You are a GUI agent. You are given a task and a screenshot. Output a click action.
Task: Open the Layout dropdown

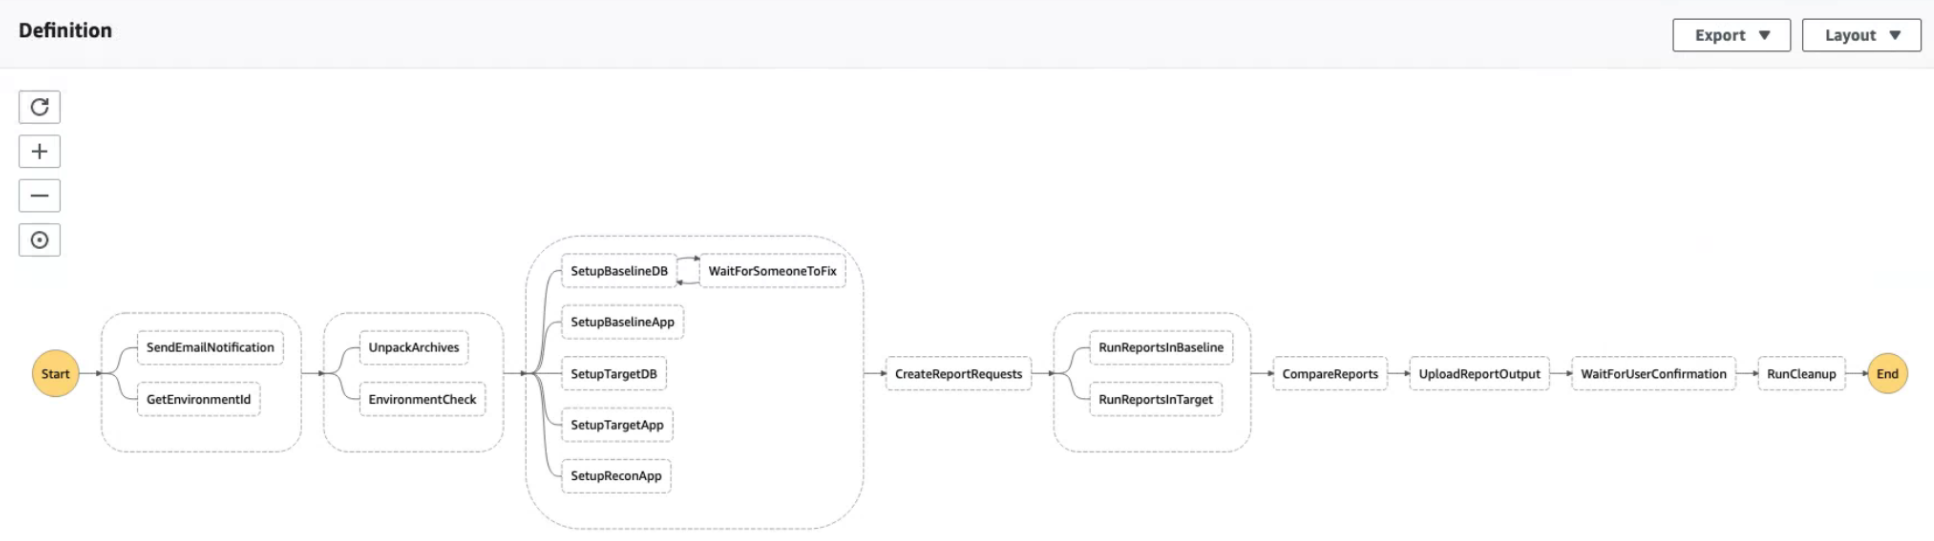[x=1861, y=35]
